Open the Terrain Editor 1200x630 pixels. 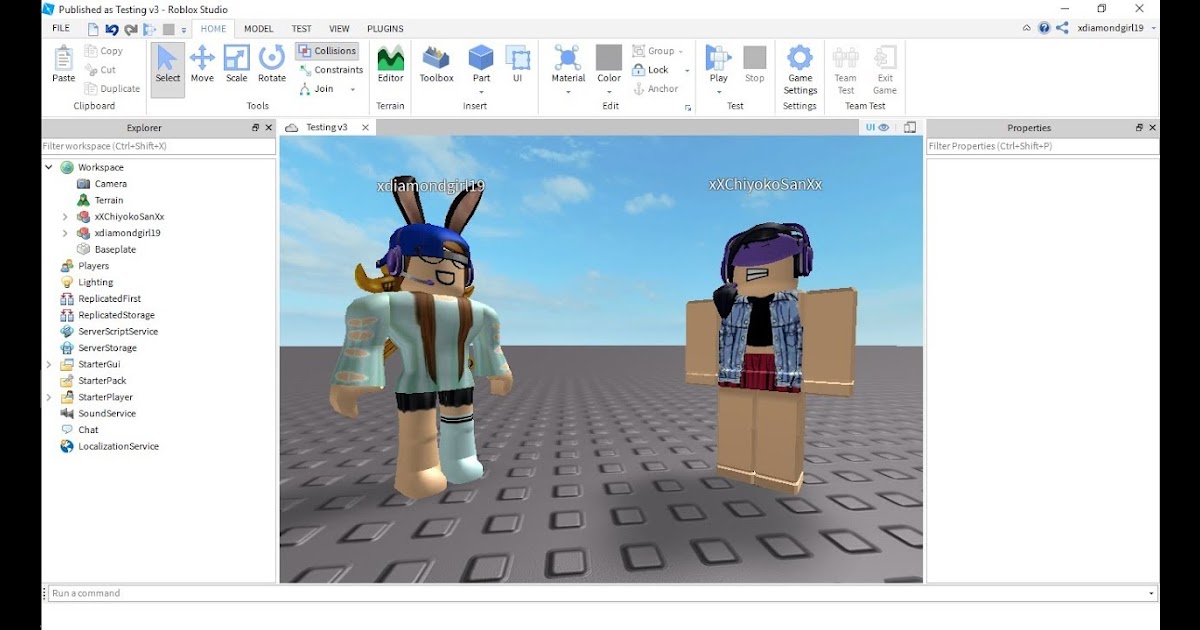point(391,64)
